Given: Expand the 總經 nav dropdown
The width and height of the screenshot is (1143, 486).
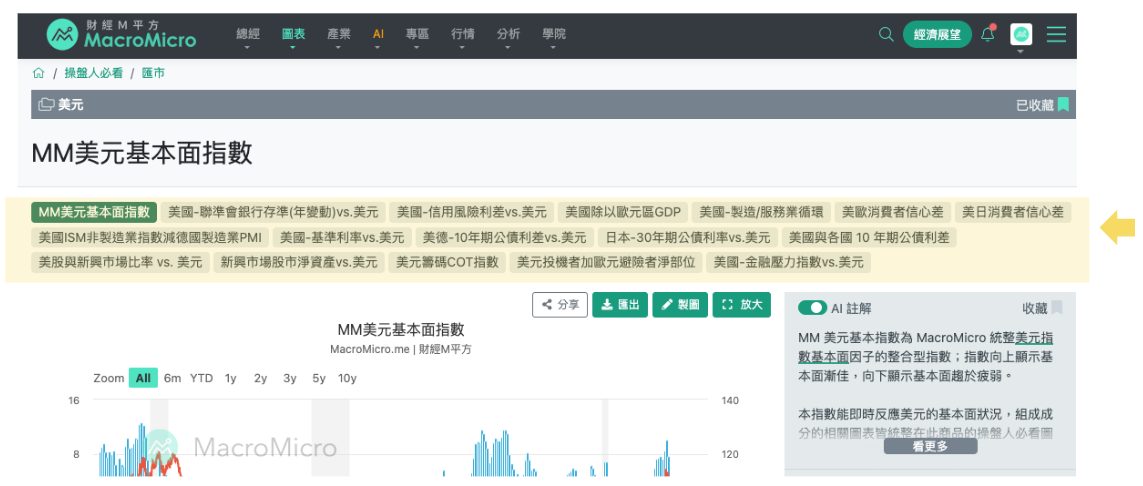Looking at the screenshot, I should click(248, 34).
